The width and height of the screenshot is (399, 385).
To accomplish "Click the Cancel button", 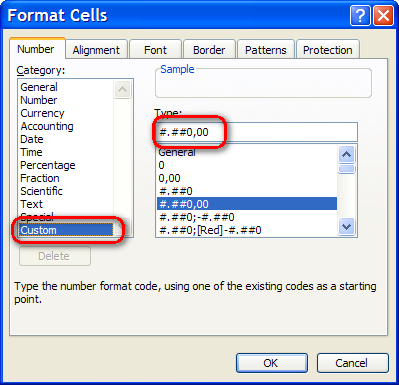I will (x=352, y=363).
